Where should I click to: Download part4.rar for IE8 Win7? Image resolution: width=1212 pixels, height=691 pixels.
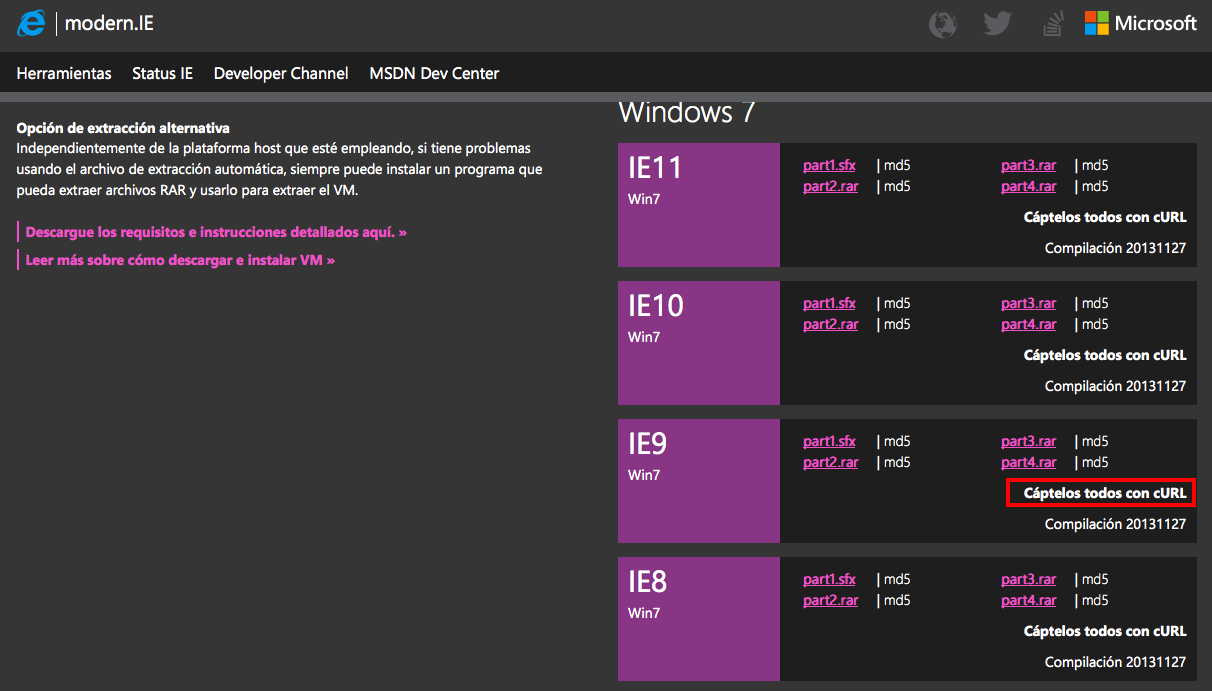point(1028,600)
